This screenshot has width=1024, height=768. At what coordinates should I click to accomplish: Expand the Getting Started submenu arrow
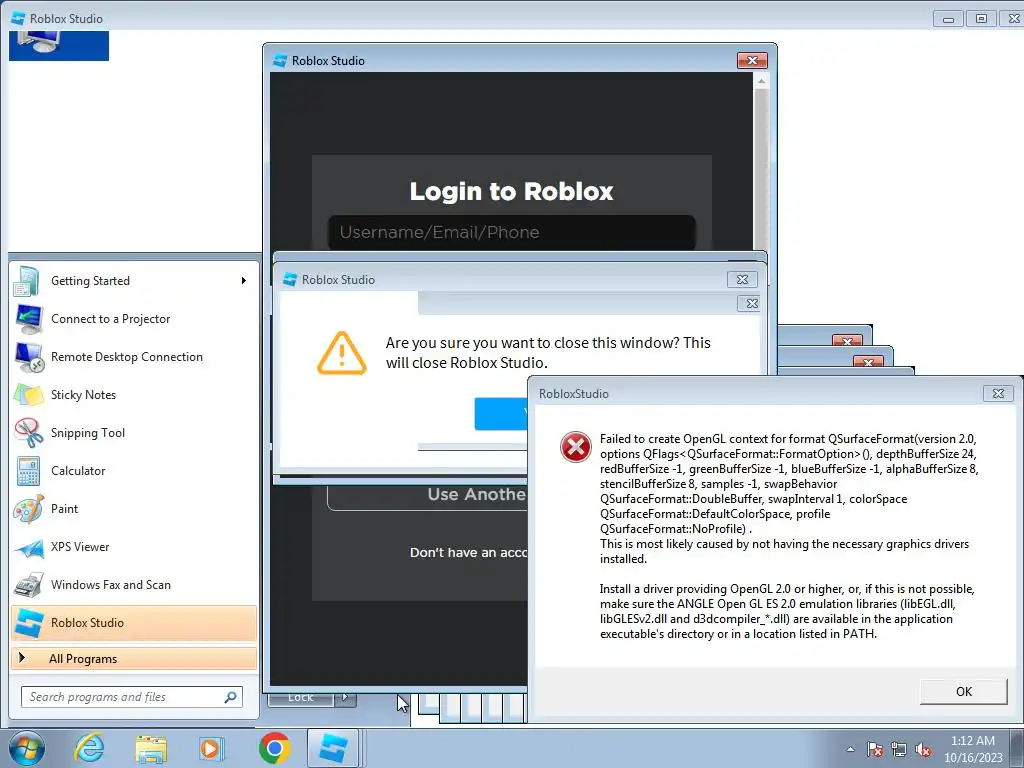click(x=244, y=281)
